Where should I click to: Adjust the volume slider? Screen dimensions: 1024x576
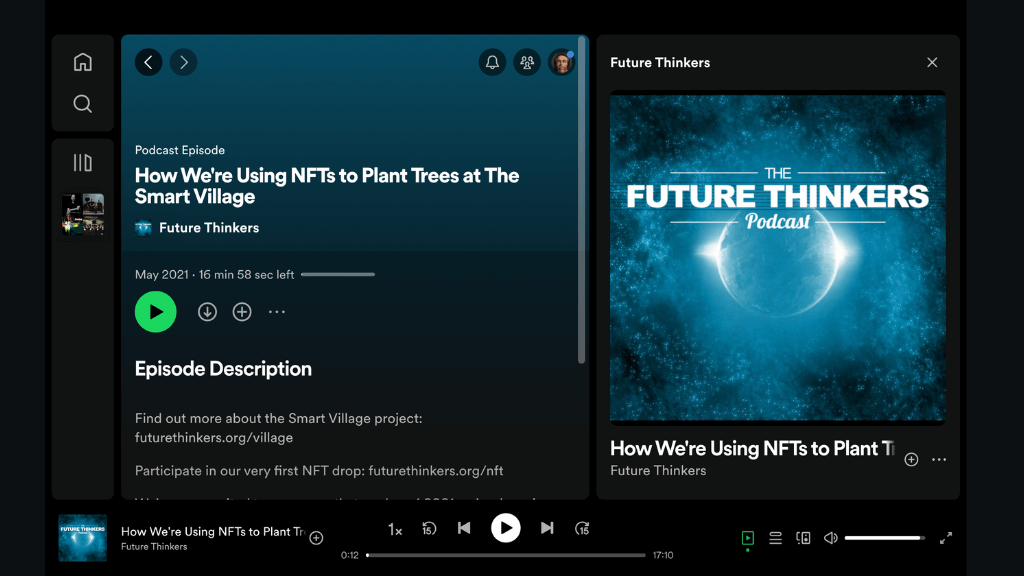[884, 537]
